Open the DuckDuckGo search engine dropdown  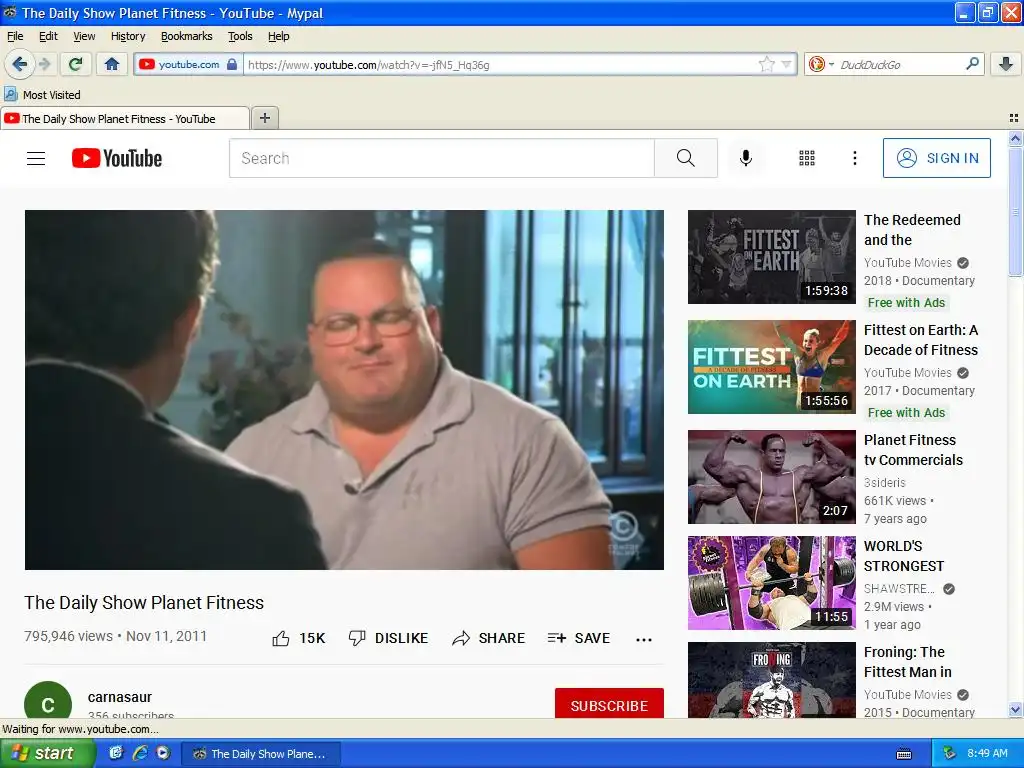click(821, 64)
